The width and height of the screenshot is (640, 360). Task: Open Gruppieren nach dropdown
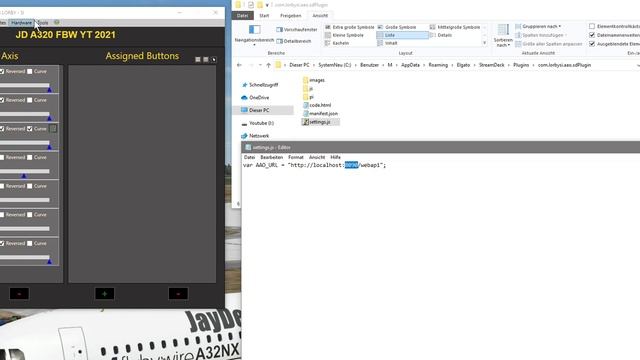point(538,26)
